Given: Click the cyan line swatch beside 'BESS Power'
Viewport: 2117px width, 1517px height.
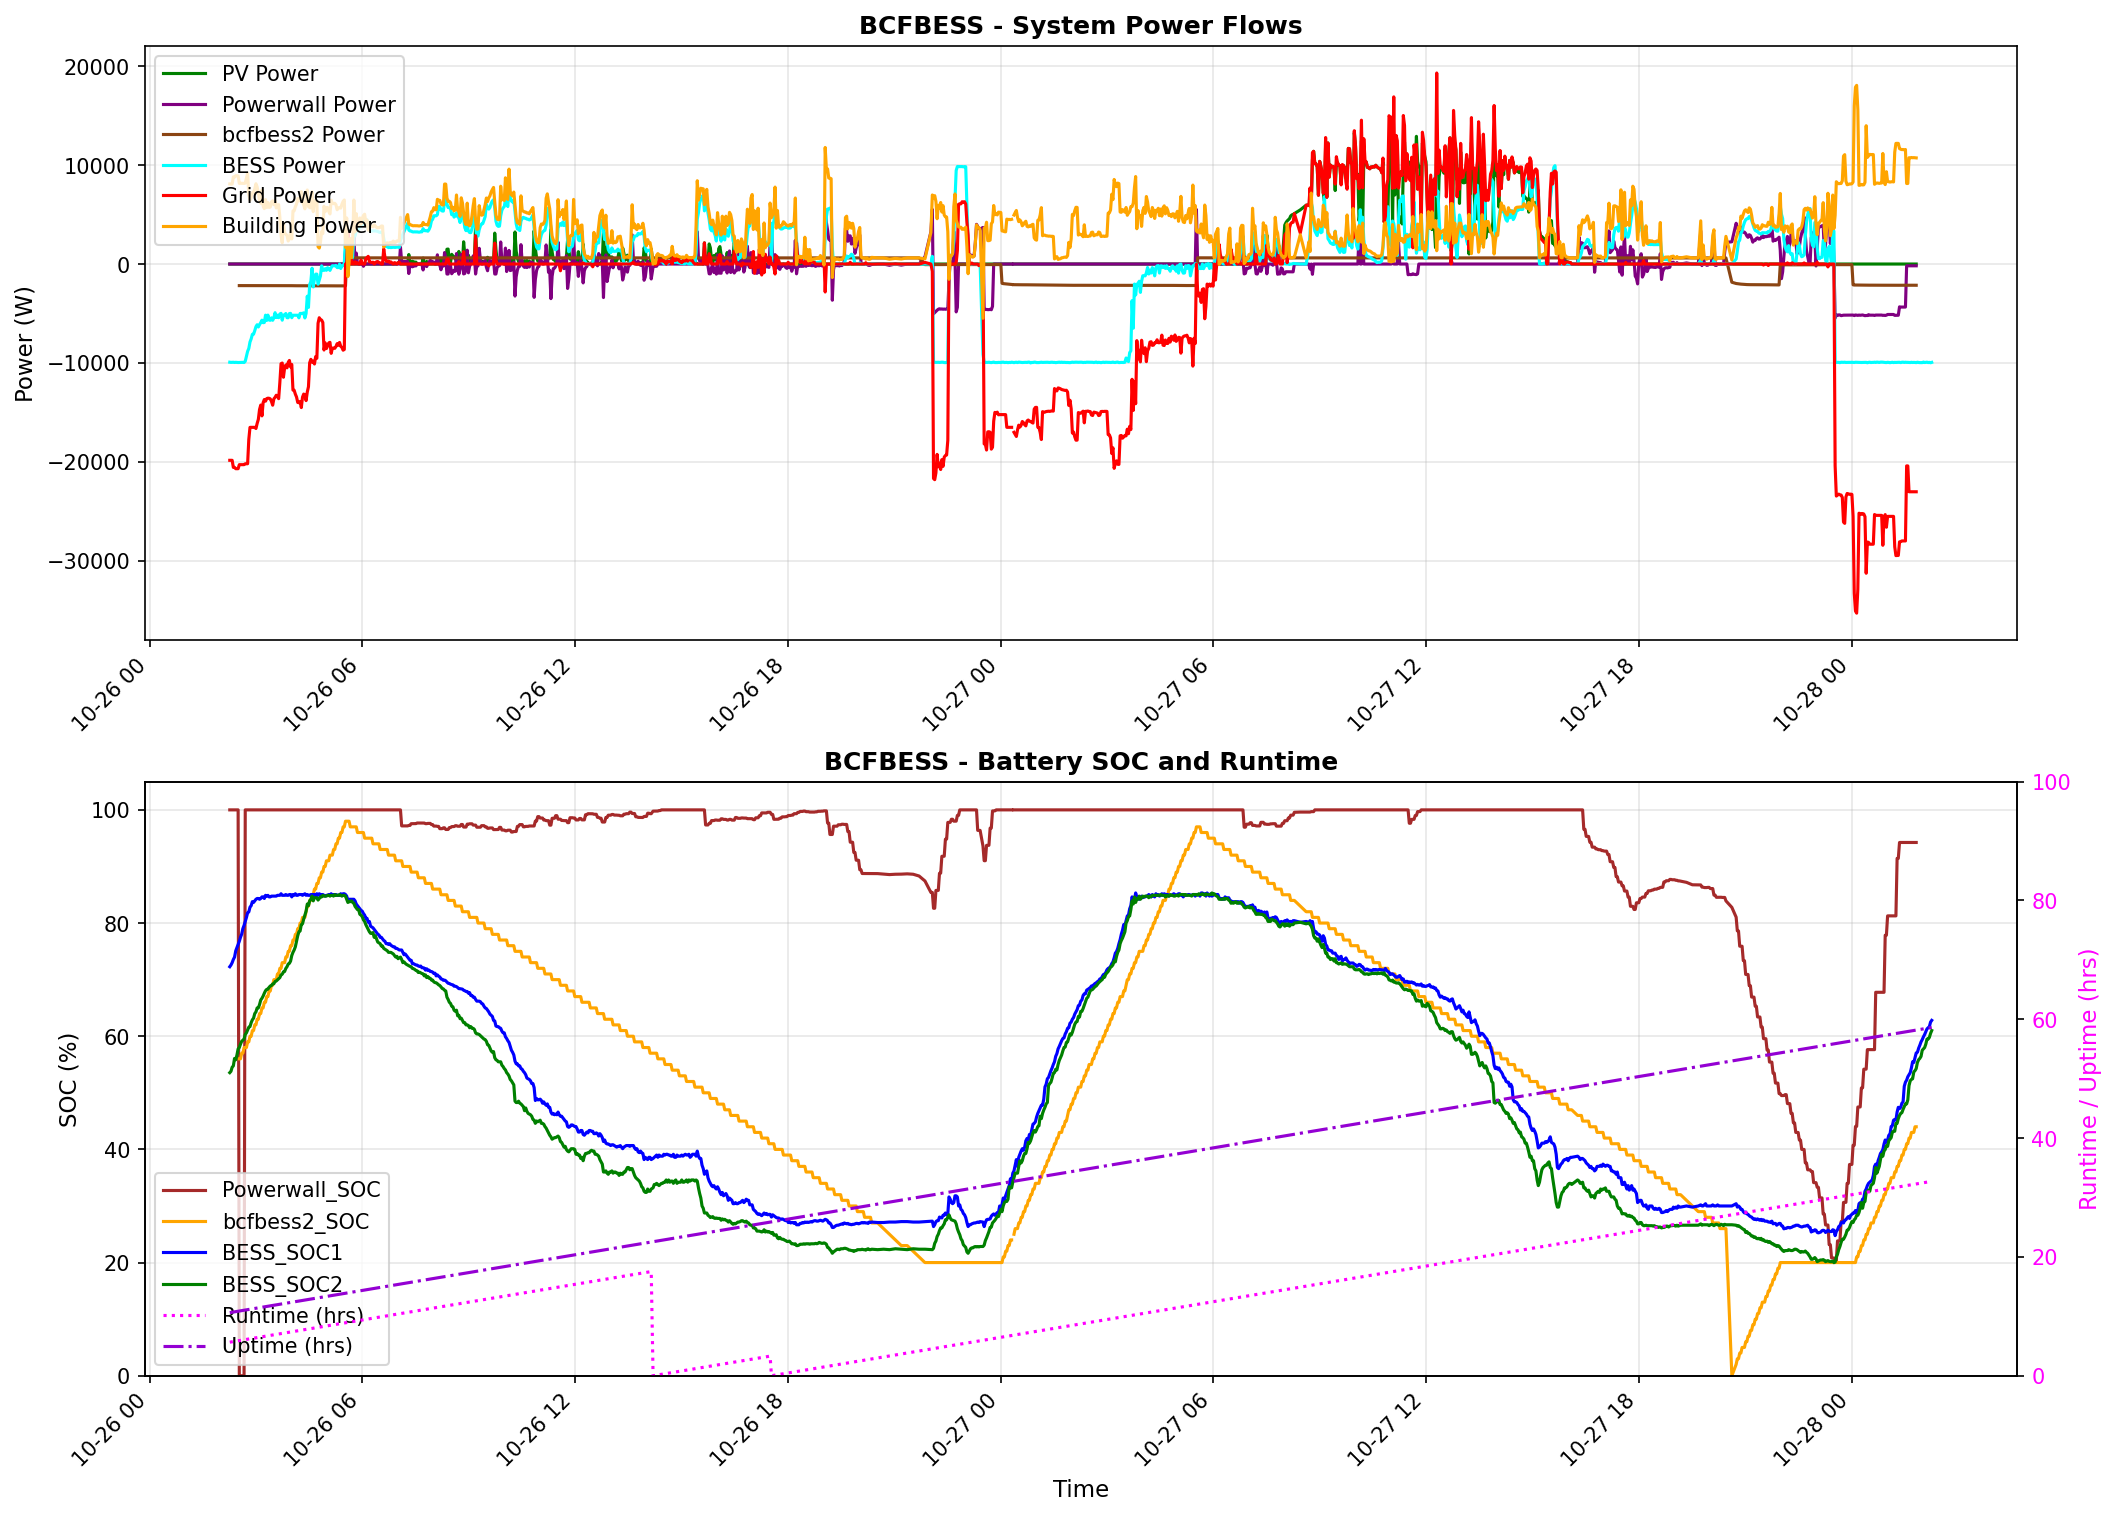Looking at the screenshot, I should pyautogui.click(x=185, y=166).
